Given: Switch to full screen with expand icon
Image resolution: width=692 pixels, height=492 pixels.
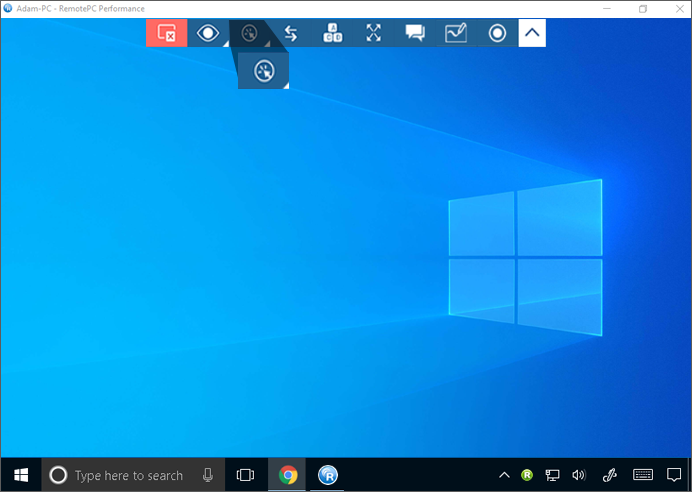Looking at the screenshot, I should (374, 33).
